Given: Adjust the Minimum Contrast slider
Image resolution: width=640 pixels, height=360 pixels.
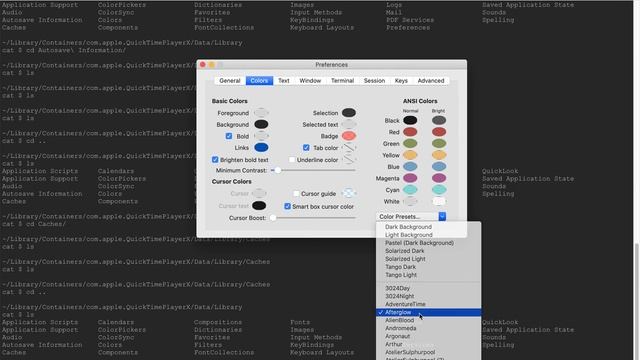Looking at the screenshot, I should [x=313, y=170].
